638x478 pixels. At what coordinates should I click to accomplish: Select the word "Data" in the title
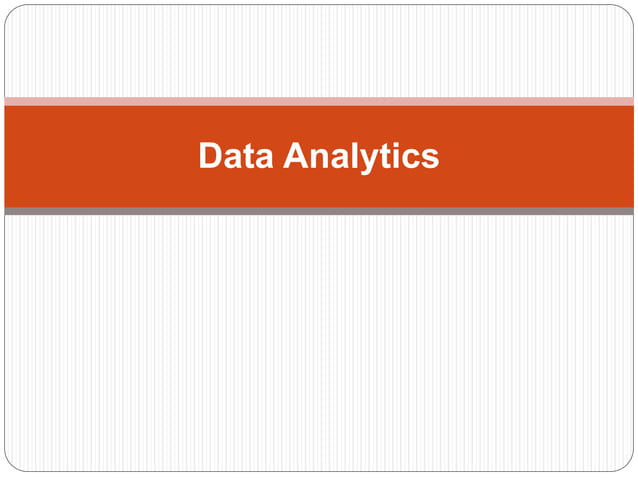click(x=236, y=155)
